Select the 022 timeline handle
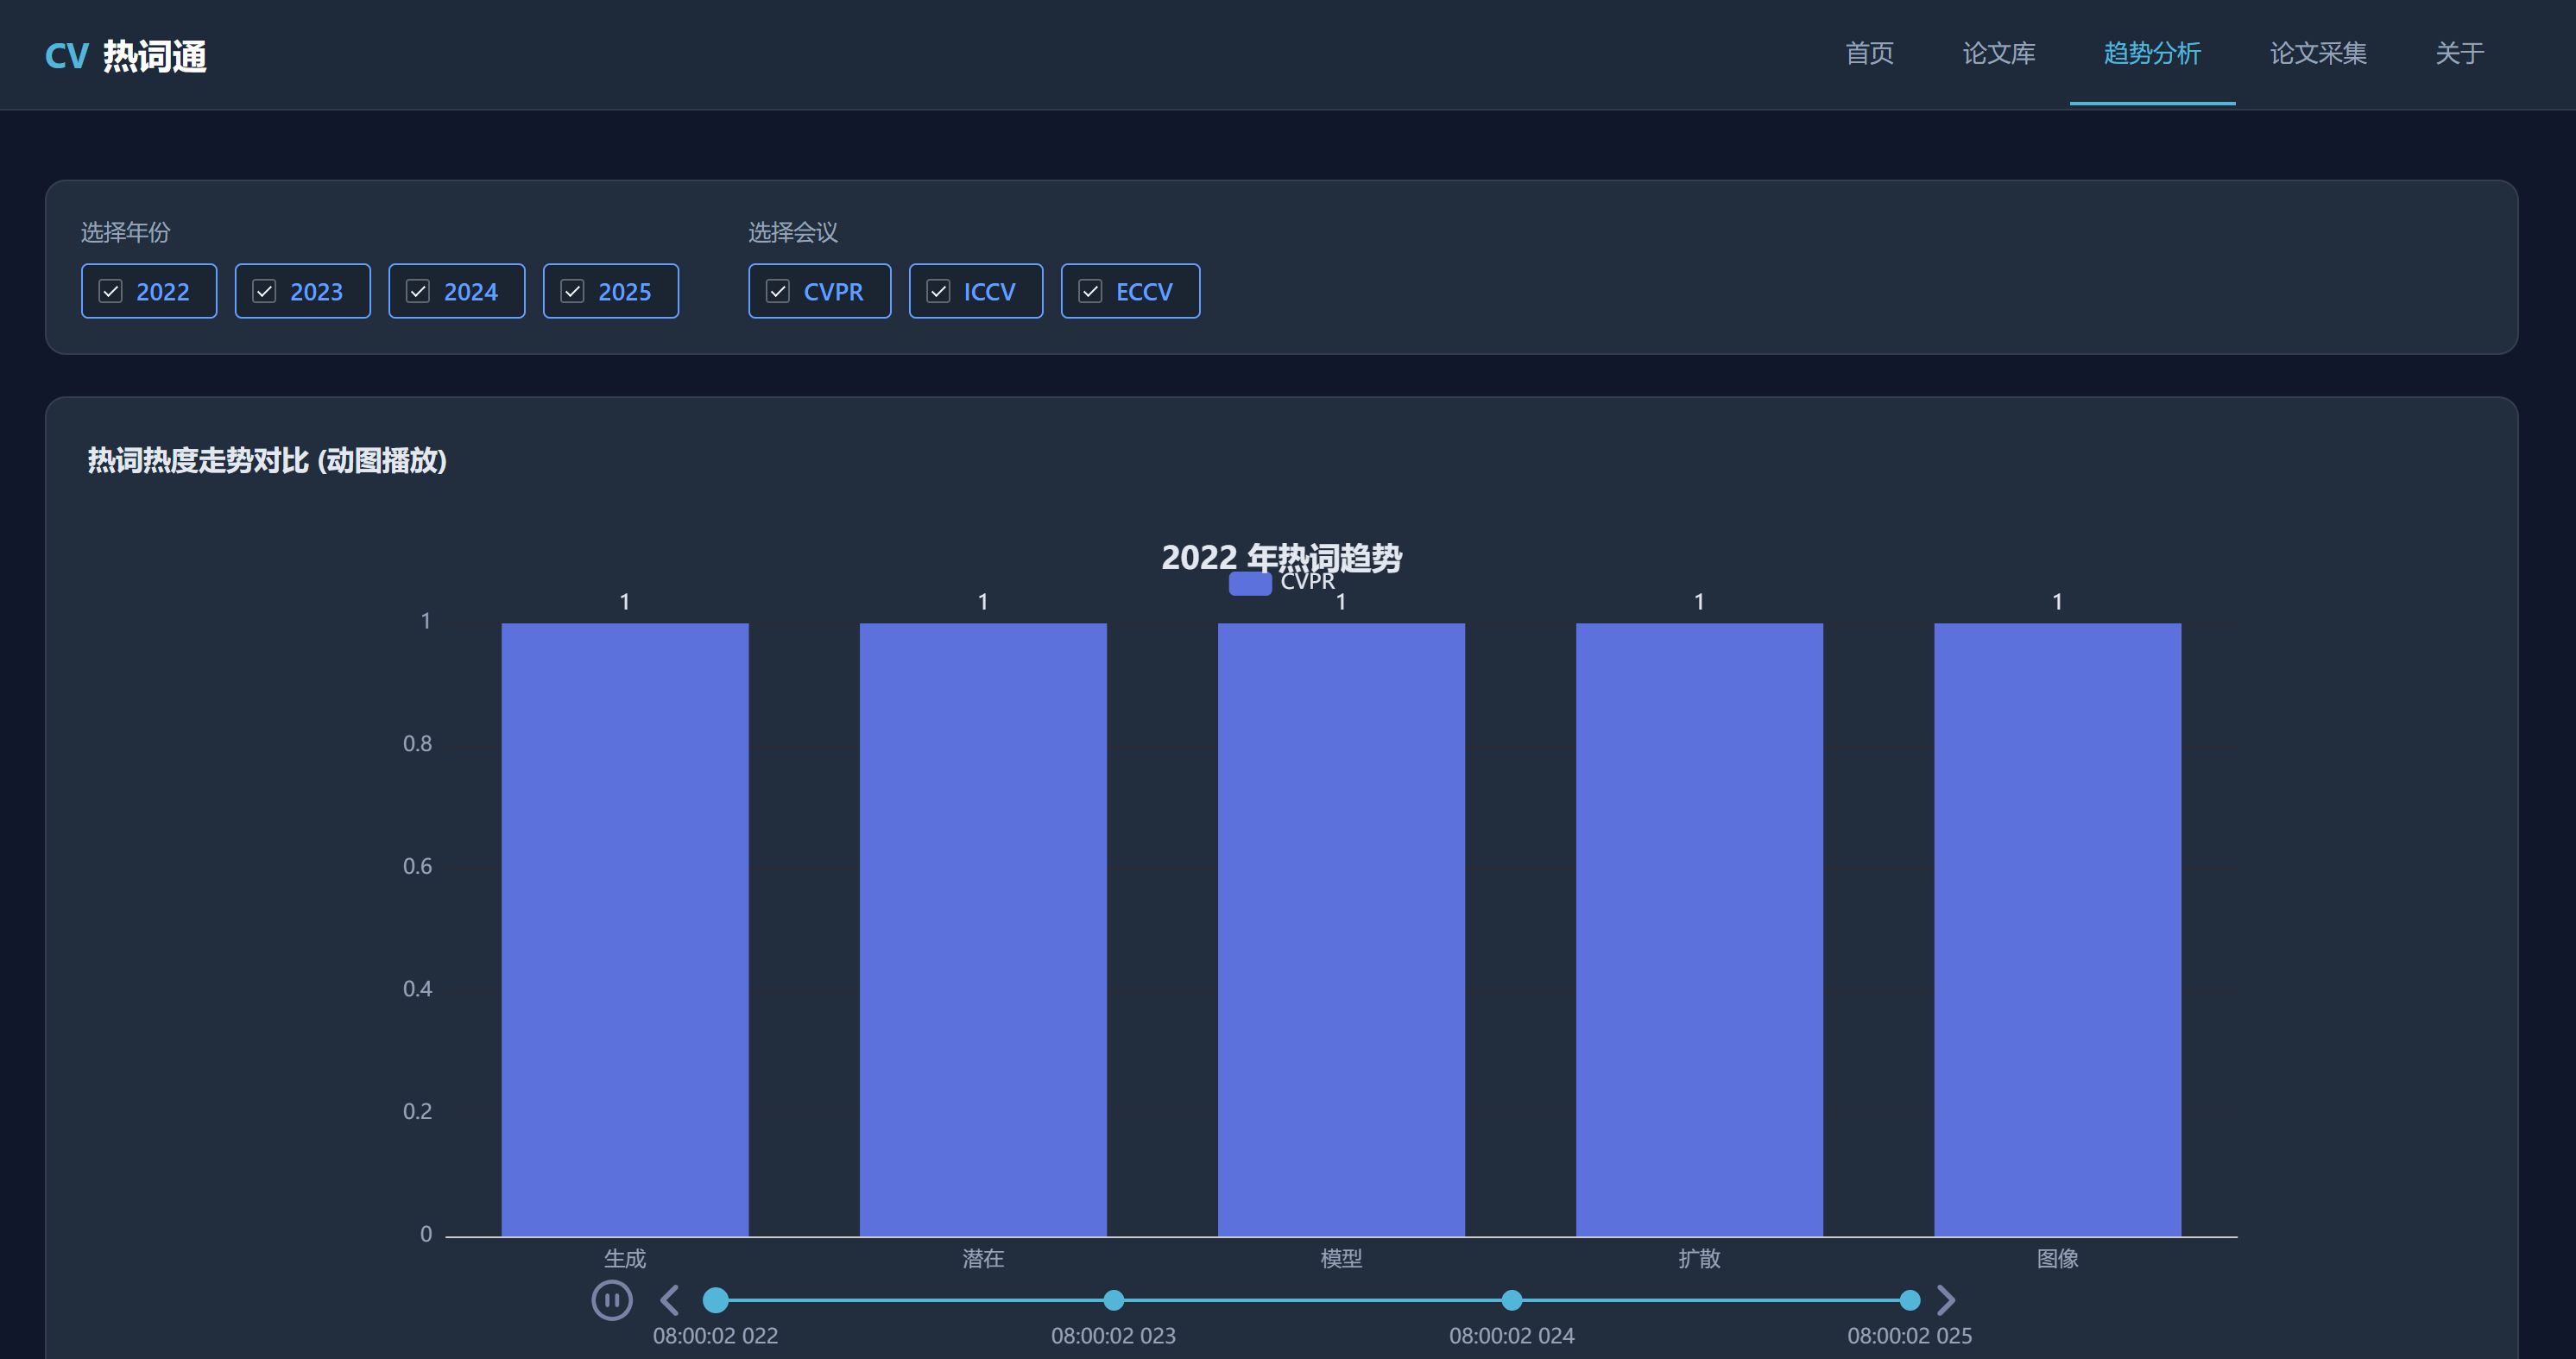Image resolution: width=2576 pixels, height=1359 pixels. [716, 1300]
